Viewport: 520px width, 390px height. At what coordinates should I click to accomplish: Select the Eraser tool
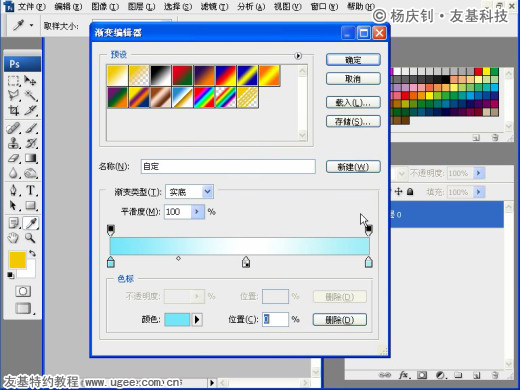(13, 158)
